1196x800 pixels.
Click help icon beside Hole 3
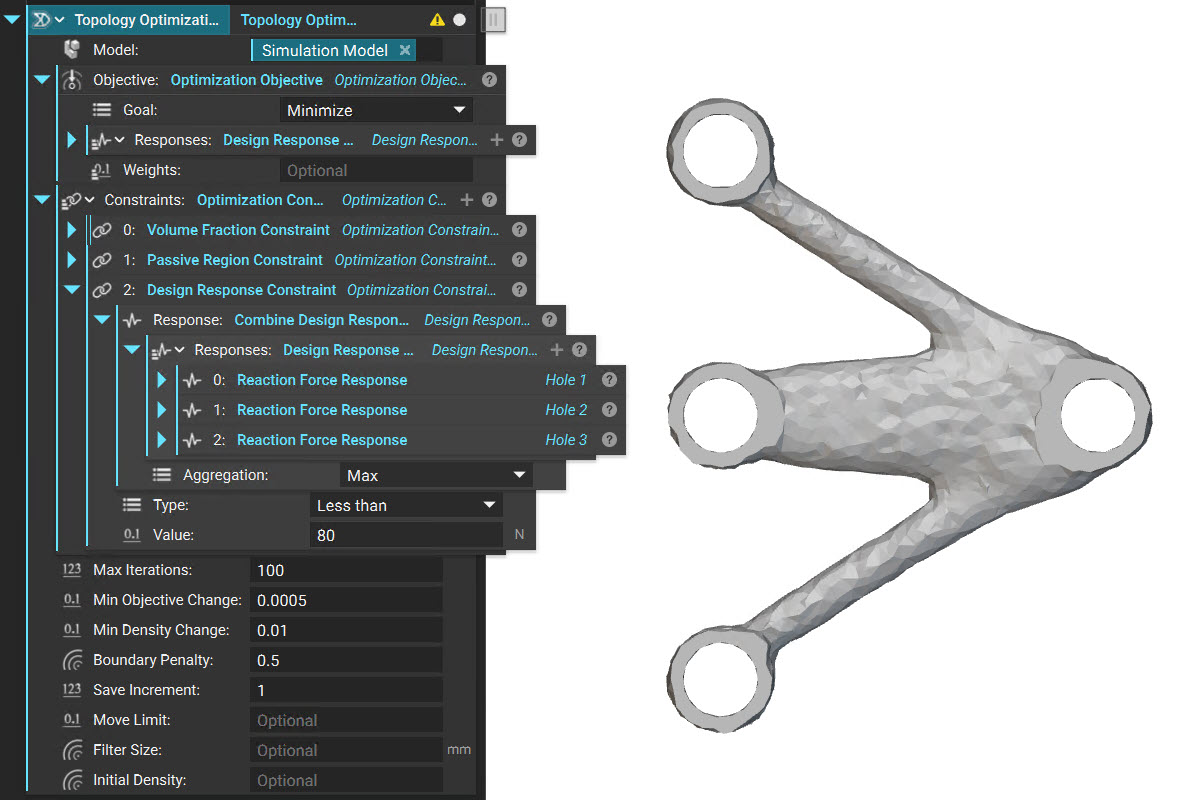coord(609,440)
